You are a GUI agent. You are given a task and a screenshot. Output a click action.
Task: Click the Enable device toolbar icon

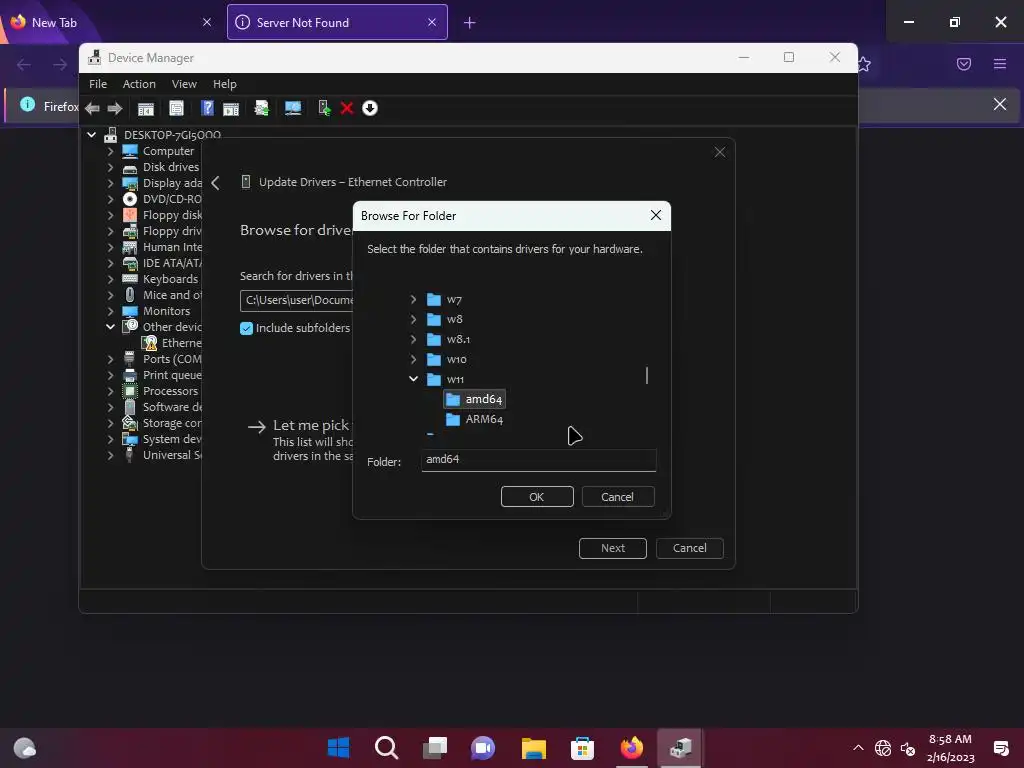pyautogui.click(x=324, y=108)
